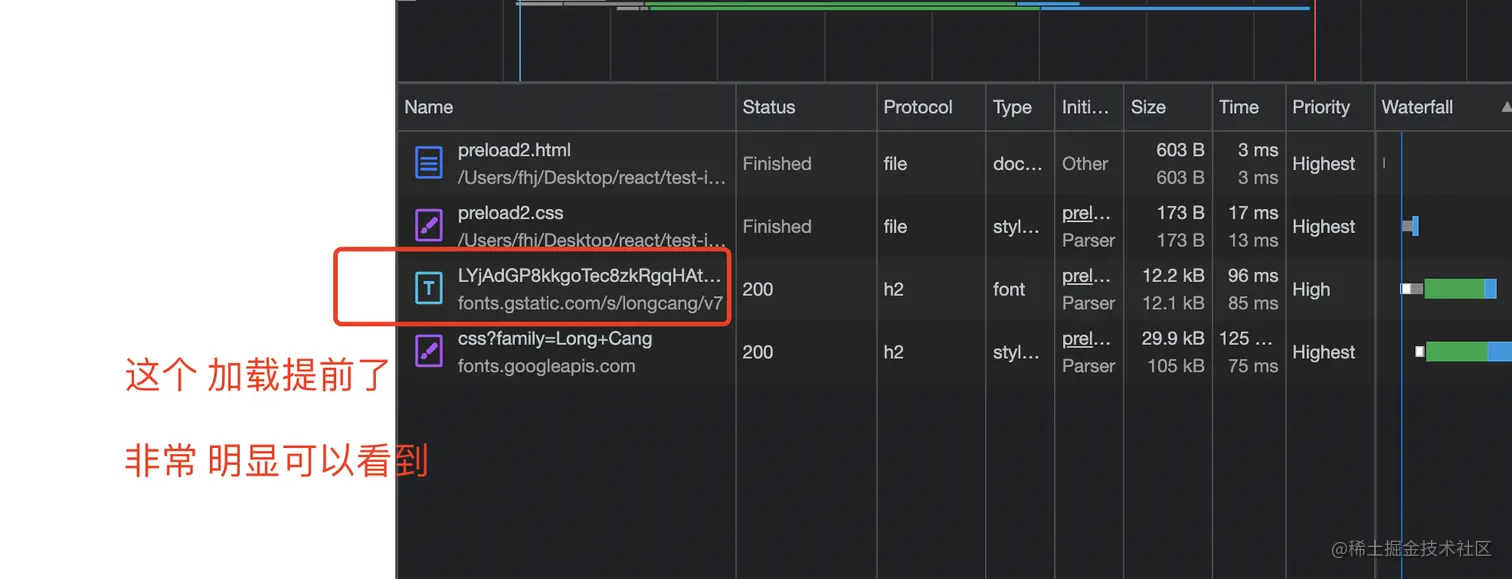1512x579 pixels.
Task: Click the font file type icon
Action: tap(428, 289)
